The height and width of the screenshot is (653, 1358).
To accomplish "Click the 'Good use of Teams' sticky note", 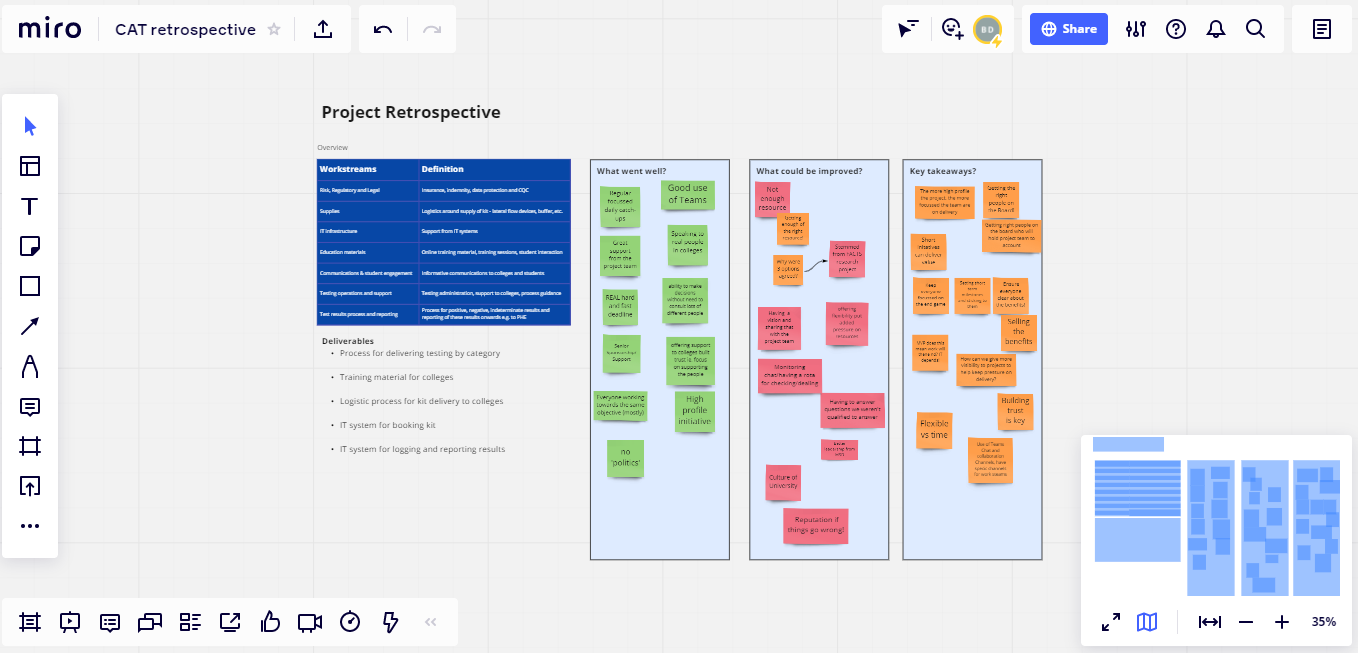I will pyautogui.click(x=687, y=194).
